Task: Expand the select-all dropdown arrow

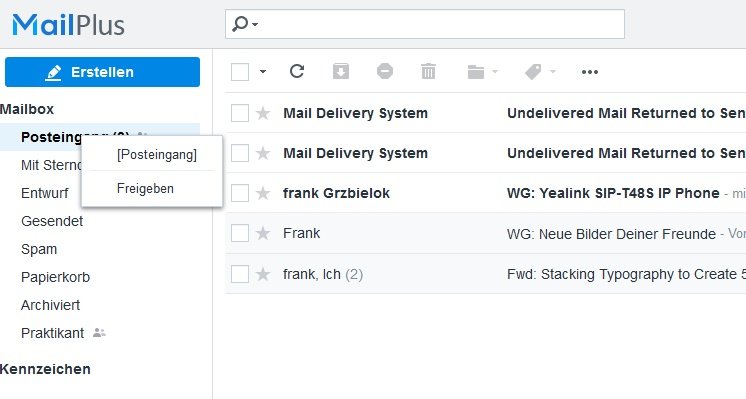Action: (263, 72)
